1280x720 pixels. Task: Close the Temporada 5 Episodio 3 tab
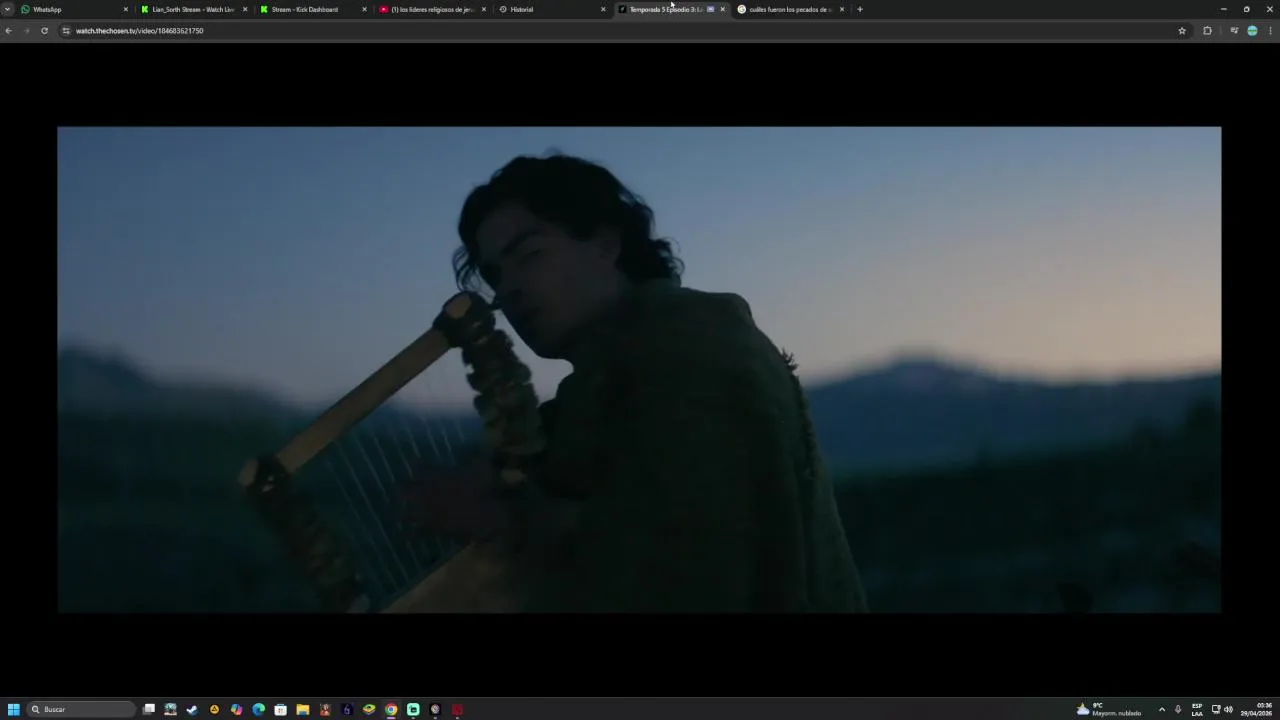coord(722,9)
